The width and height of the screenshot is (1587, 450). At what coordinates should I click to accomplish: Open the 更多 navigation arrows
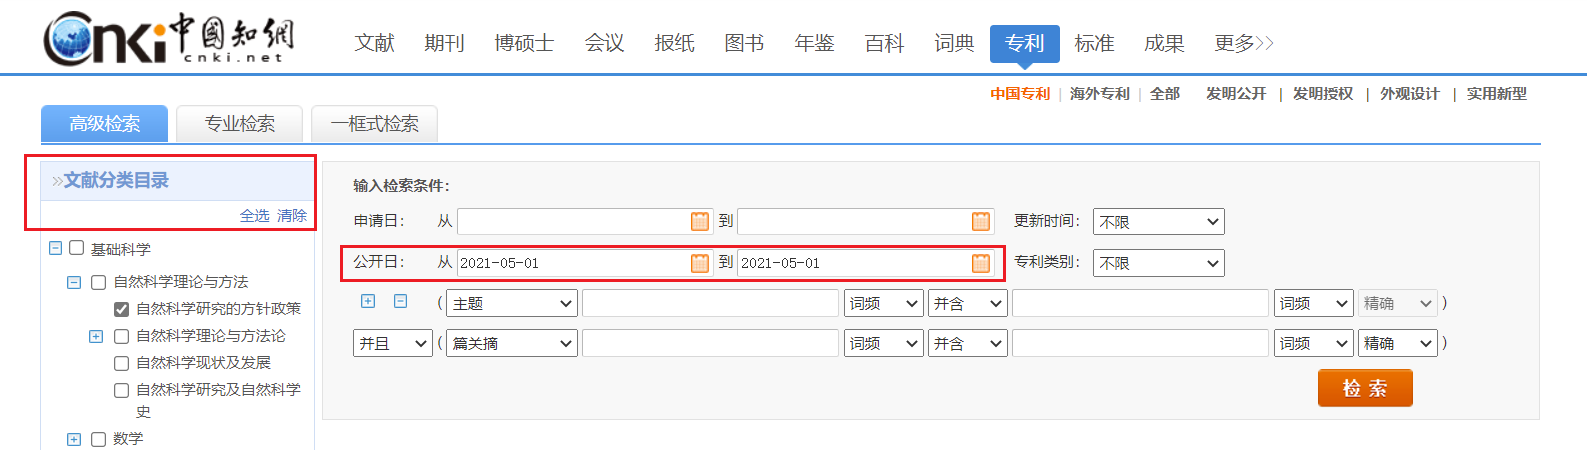(x=1265, y=43)
